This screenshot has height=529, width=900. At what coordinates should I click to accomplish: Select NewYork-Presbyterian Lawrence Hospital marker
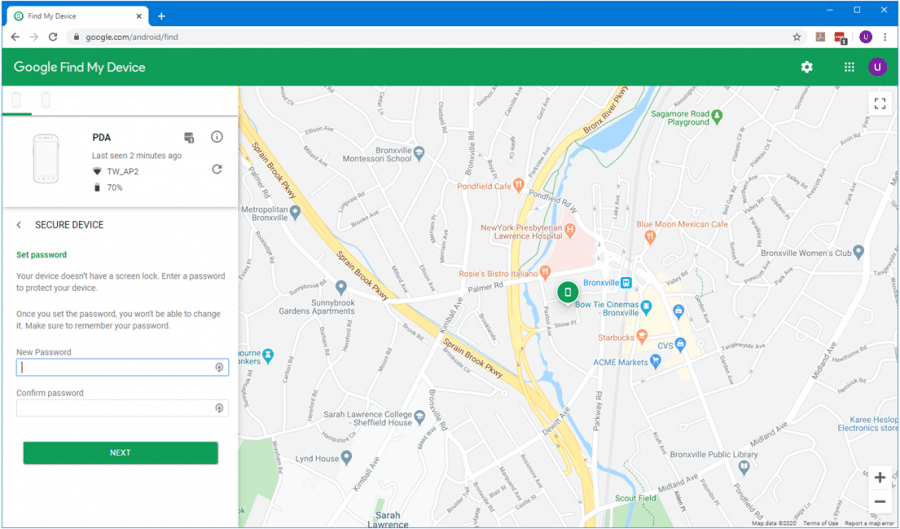click(x=570, y=231)
